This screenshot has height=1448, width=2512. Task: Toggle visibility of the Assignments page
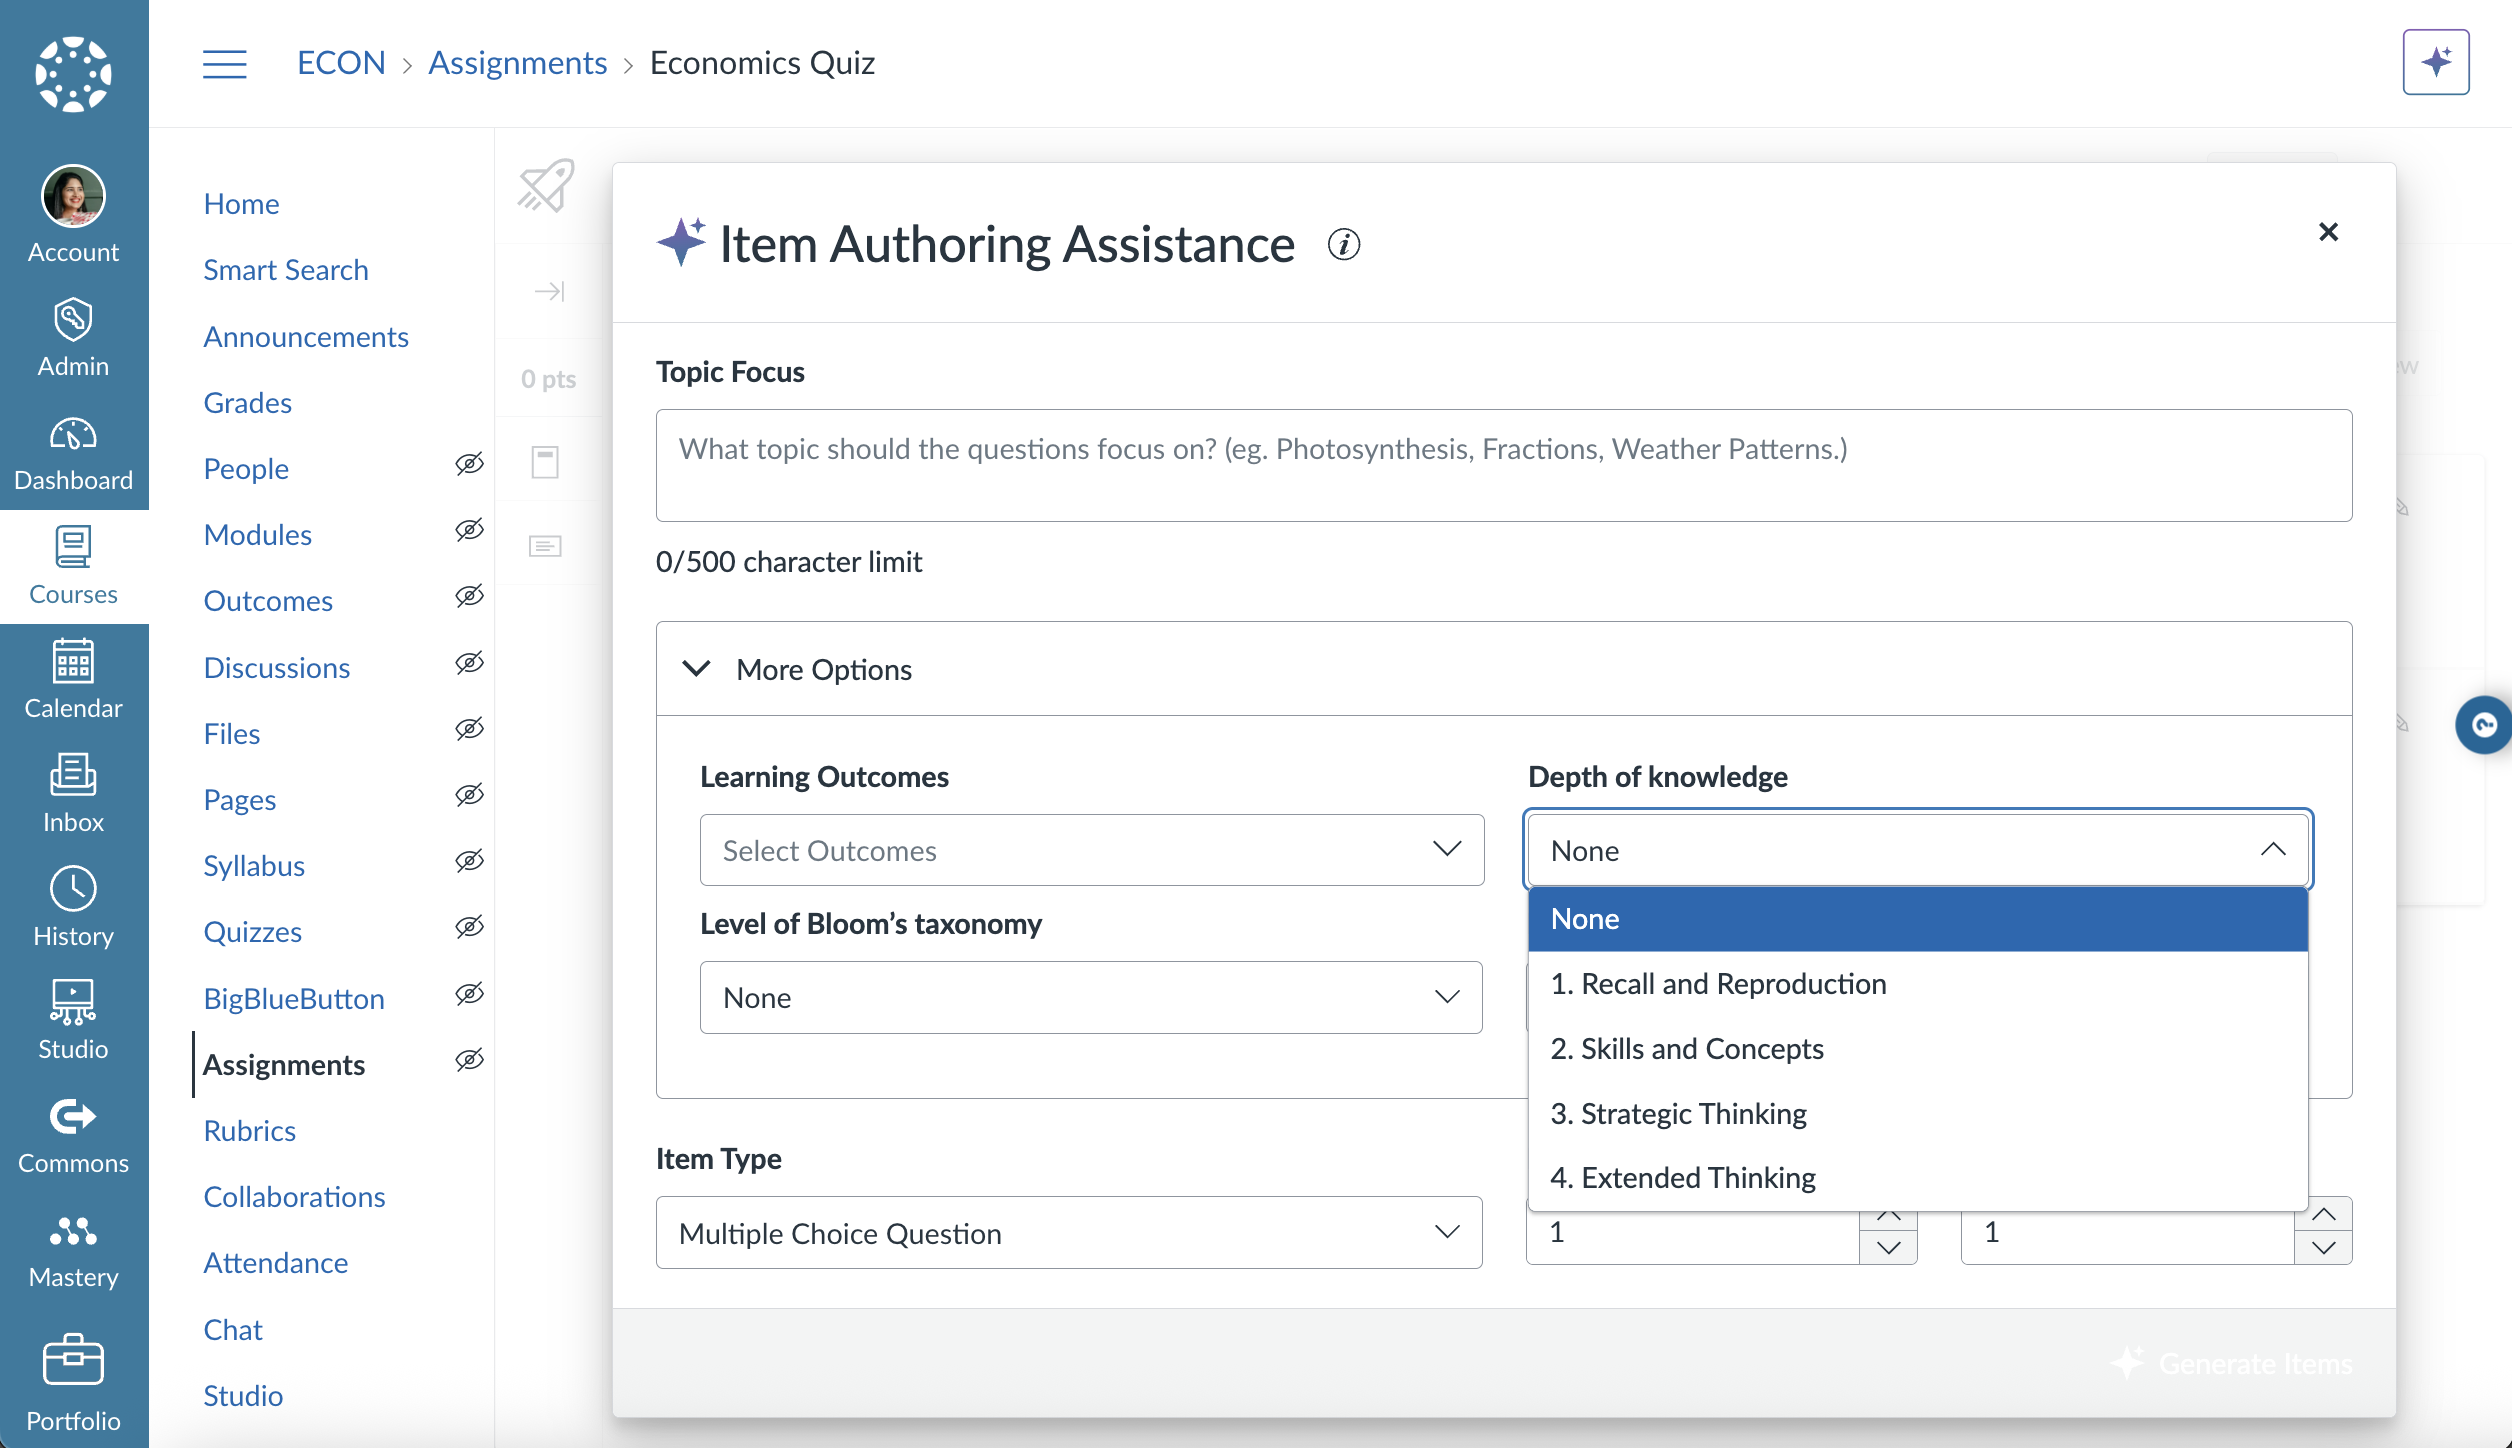pyautogui.click(x=469, y=1059)
